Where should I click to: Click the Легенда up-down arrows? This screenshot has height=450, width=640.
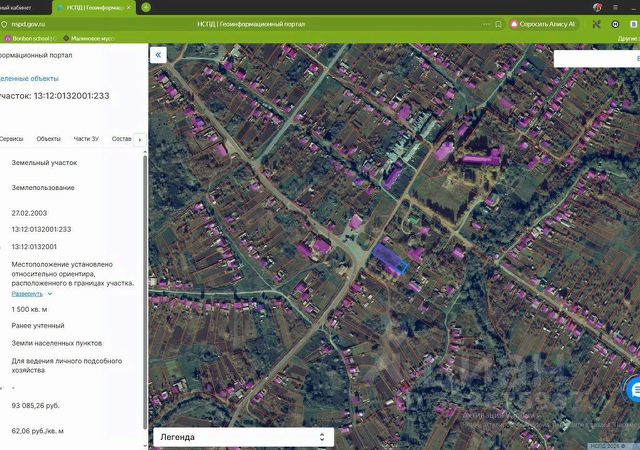pos(322,437)
